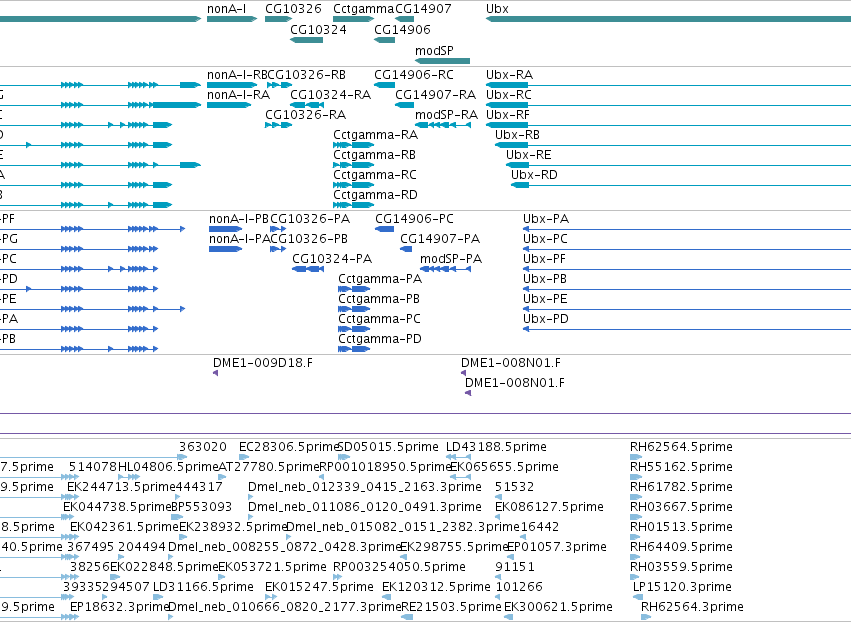Click transcript Cctgamma-RD
Viewport: 851px width, 622px height.
click(x=376, y=195)
